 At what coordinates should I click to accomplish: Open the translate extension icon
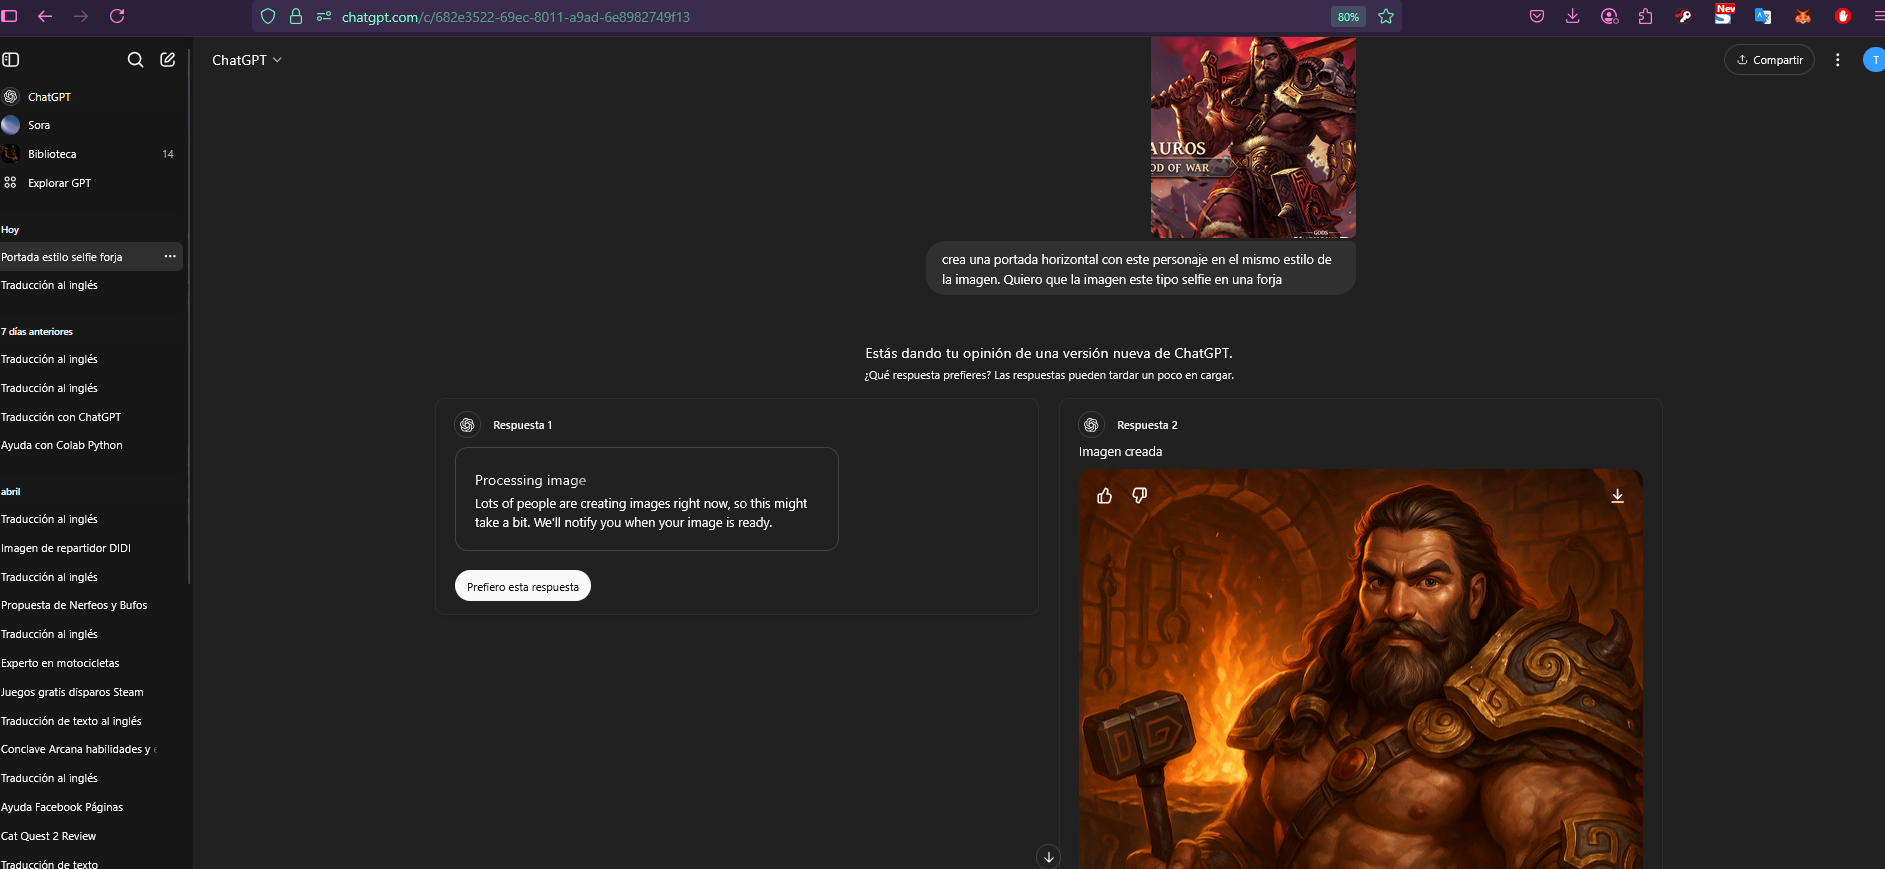pos(1763,16)
